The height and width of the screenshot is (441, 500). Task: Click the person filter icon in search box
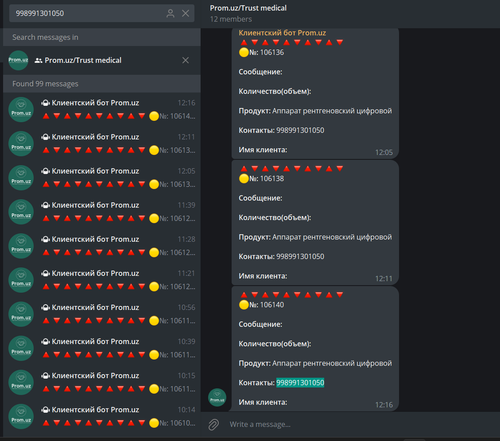(170, 13)
